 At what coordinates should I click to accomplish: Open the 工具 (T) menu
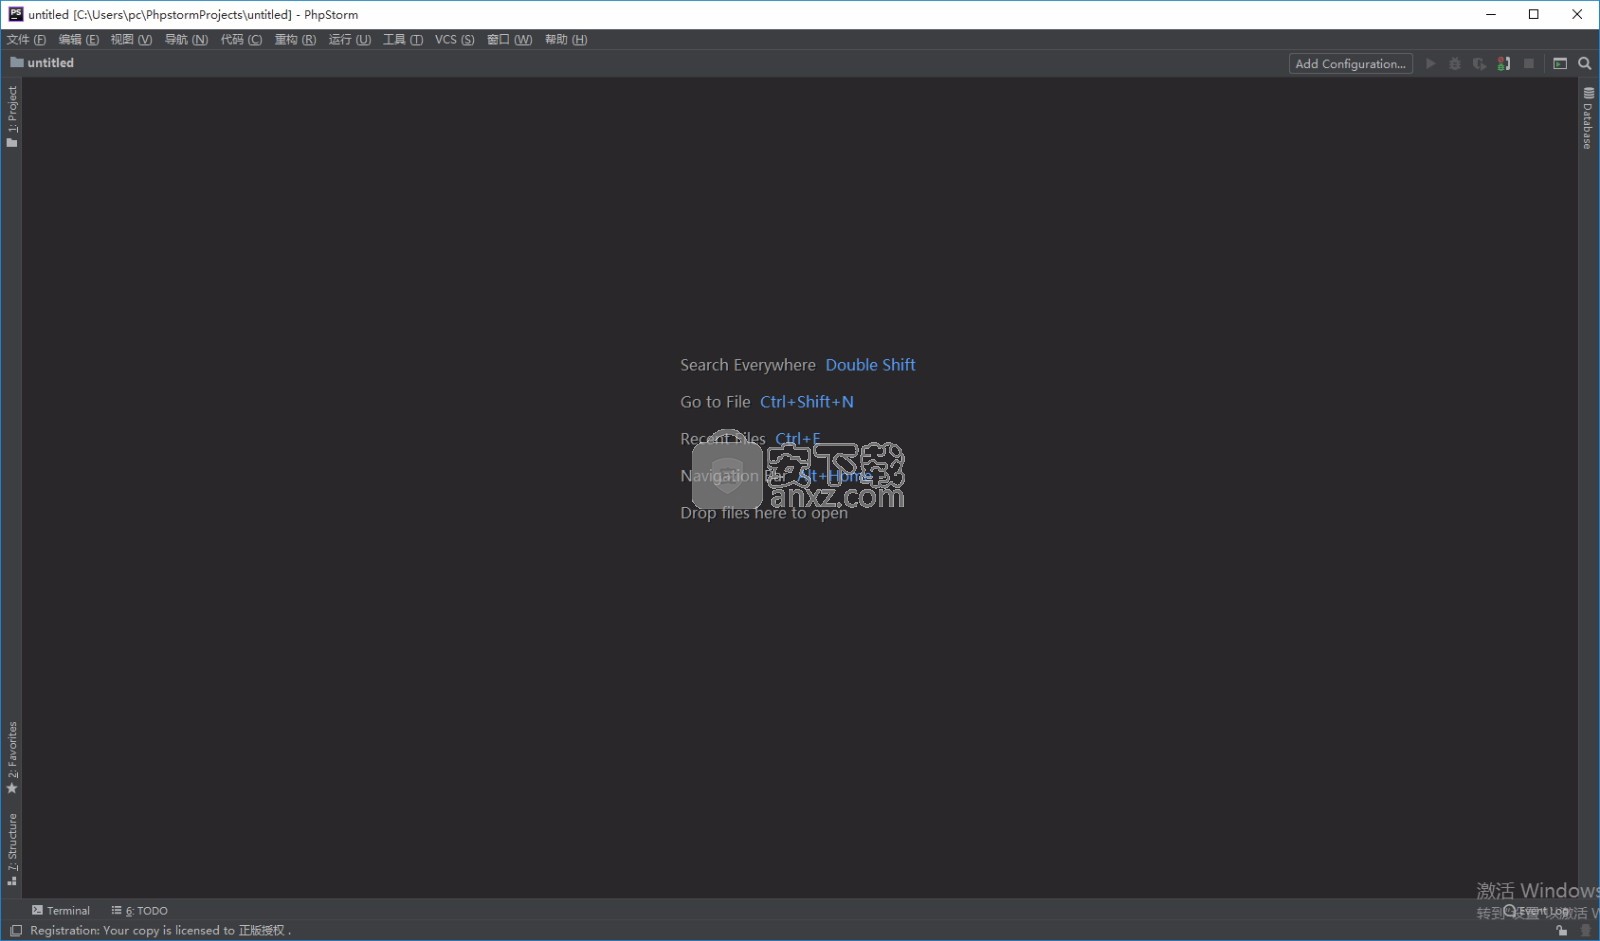coord(403,39)
